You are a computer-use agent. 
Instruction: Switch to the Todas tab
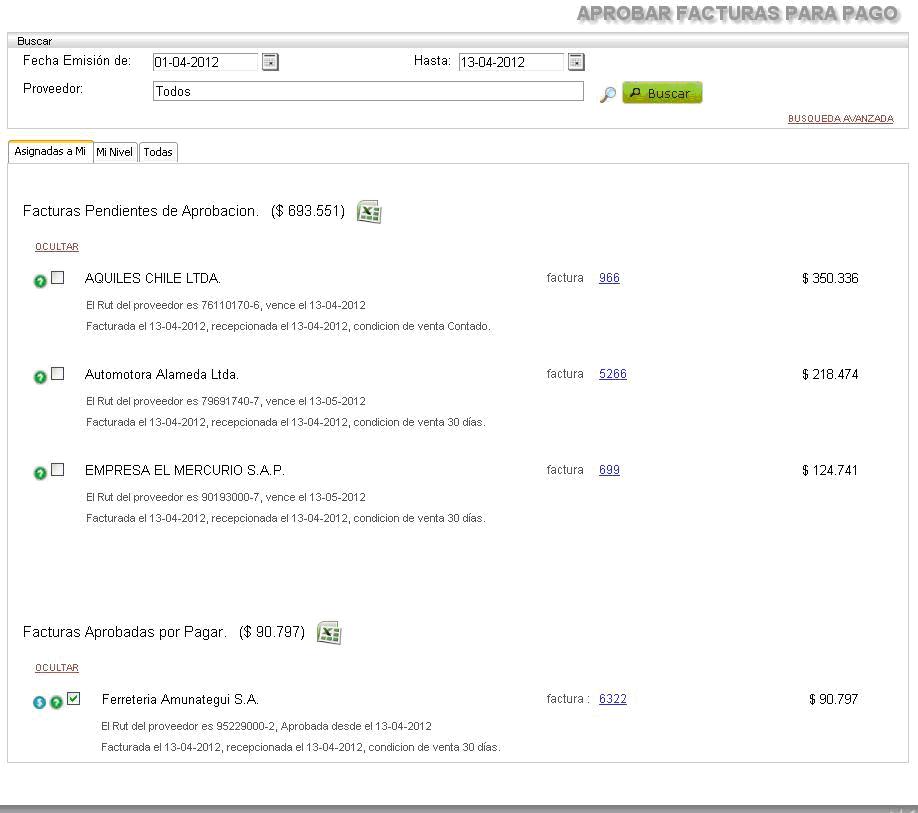click(158, 152)
